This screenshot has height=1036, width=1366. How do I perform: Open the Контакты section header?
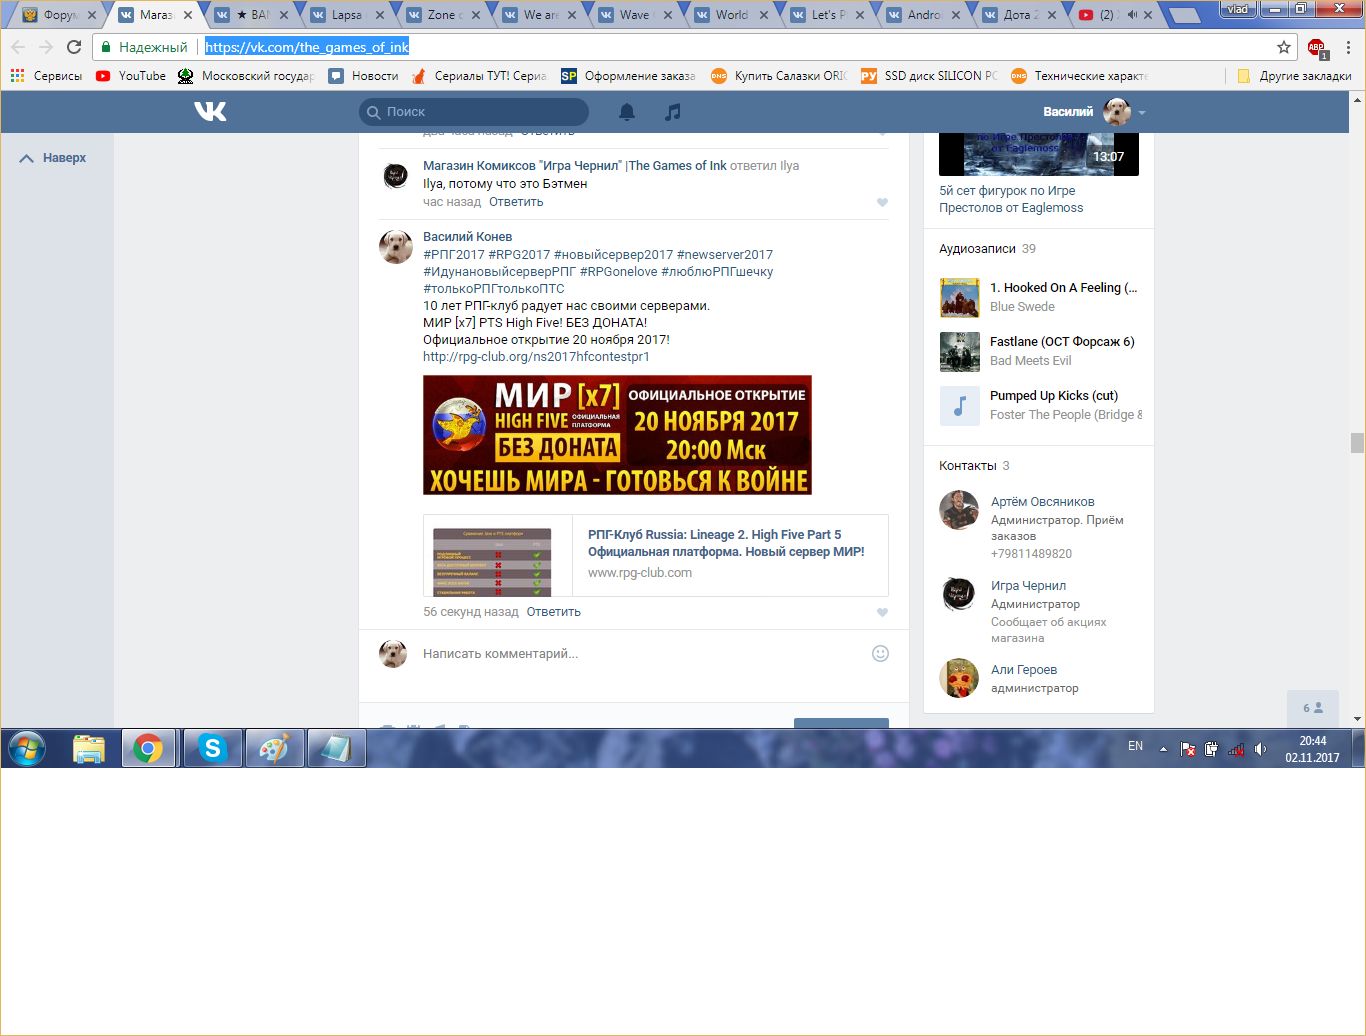968,466
